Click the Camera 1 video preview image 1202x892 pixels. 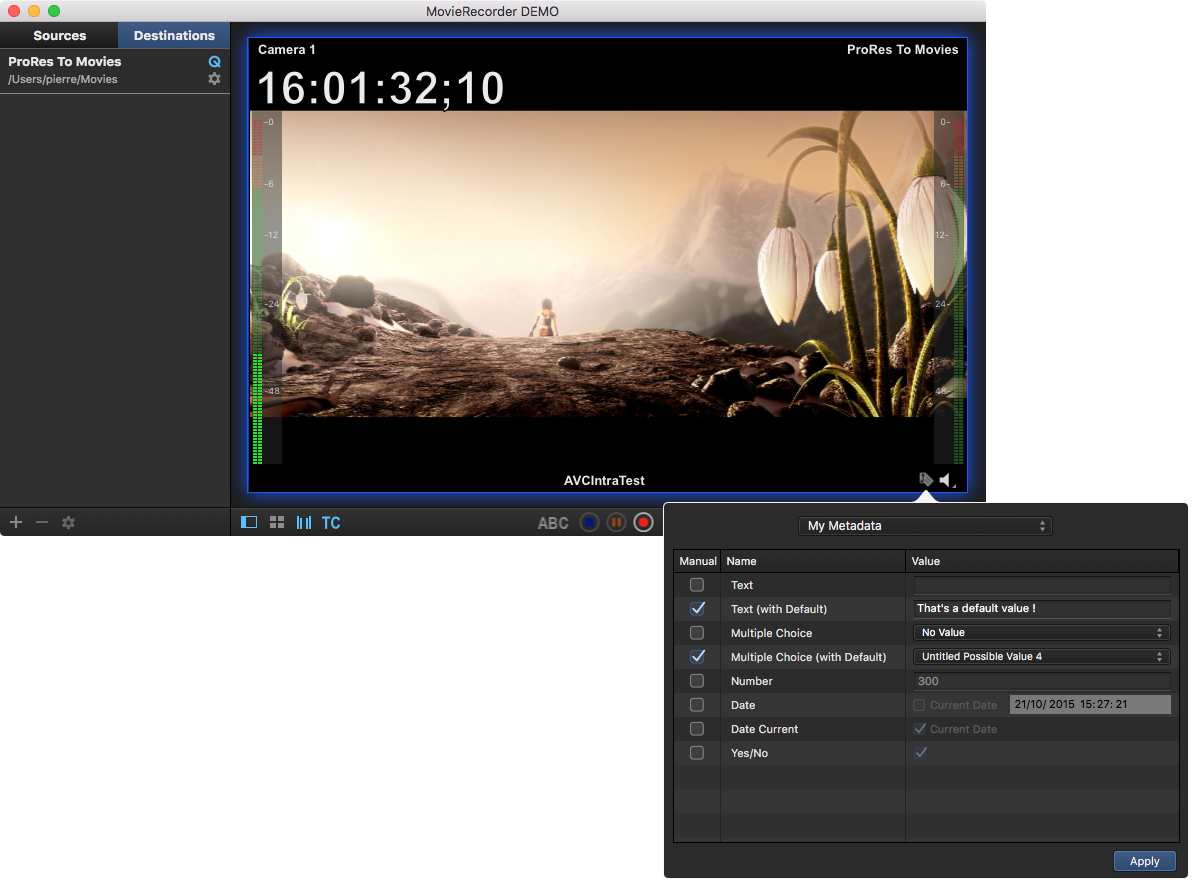[x=608, y=263]
